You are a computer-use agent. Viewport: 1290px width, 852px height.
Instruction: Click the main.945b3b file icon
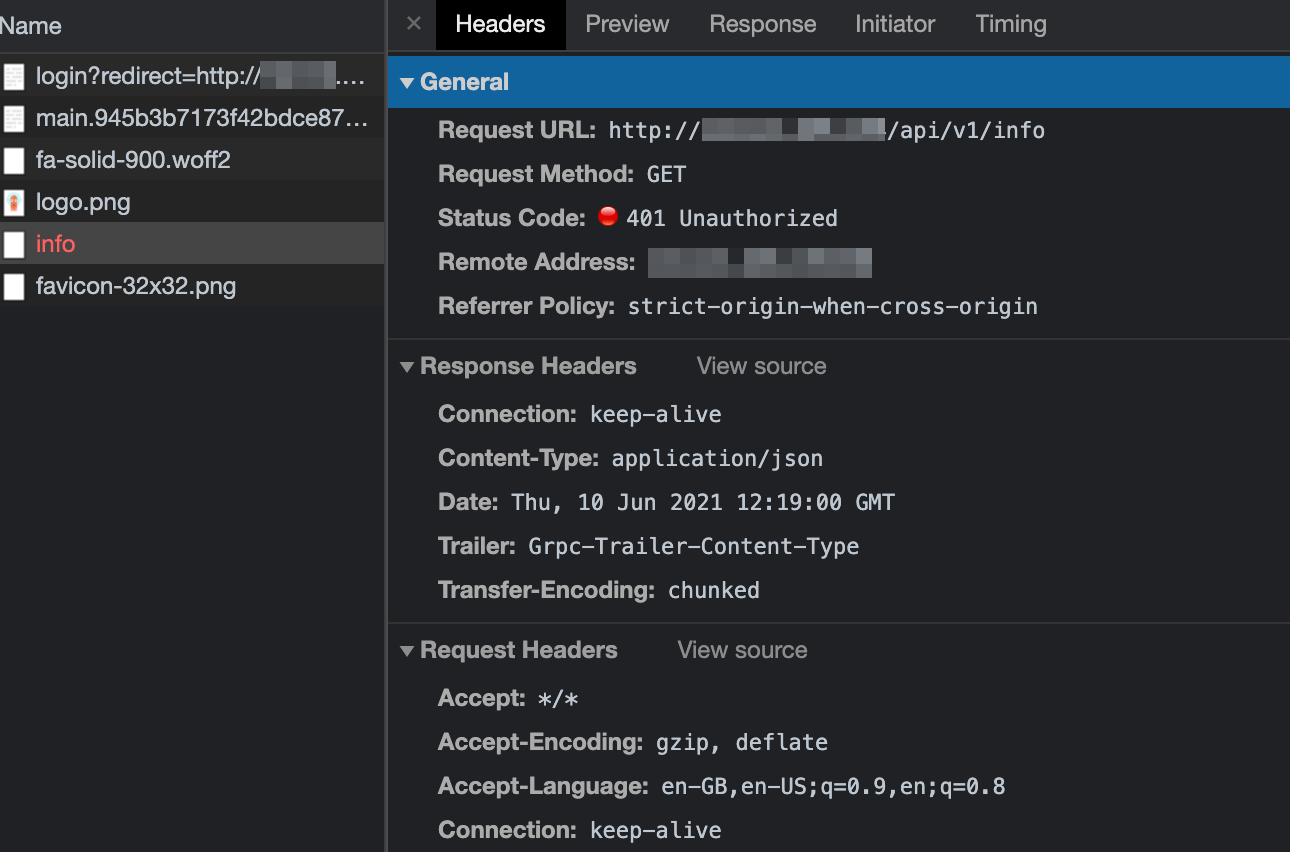[14, 118]
